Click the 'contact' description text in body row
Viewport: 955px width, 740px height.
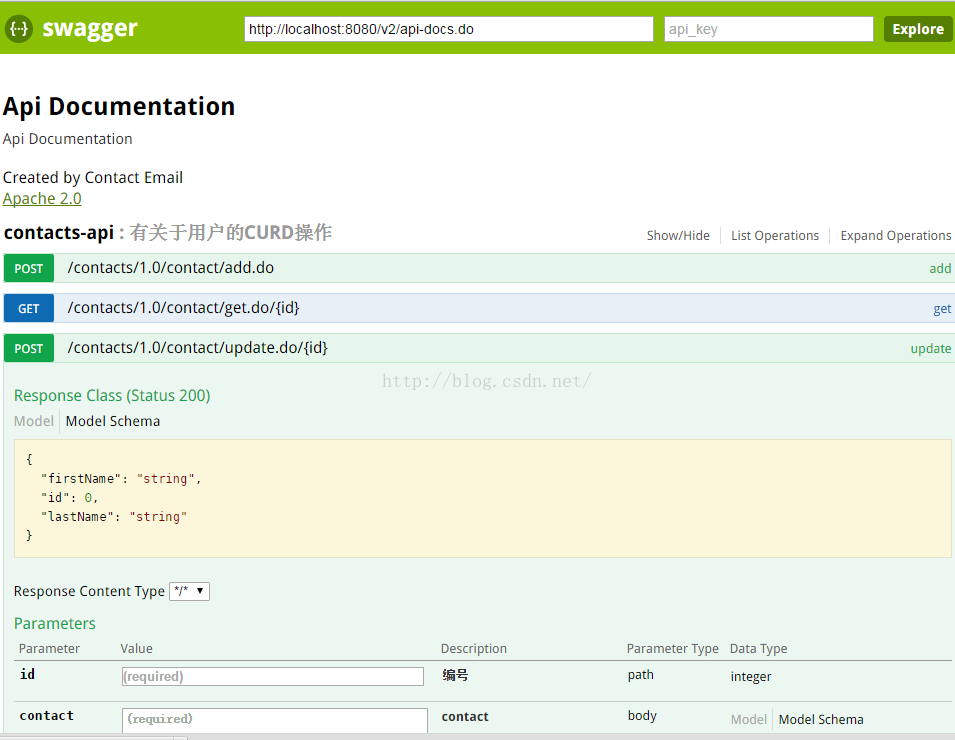[465, 717]
